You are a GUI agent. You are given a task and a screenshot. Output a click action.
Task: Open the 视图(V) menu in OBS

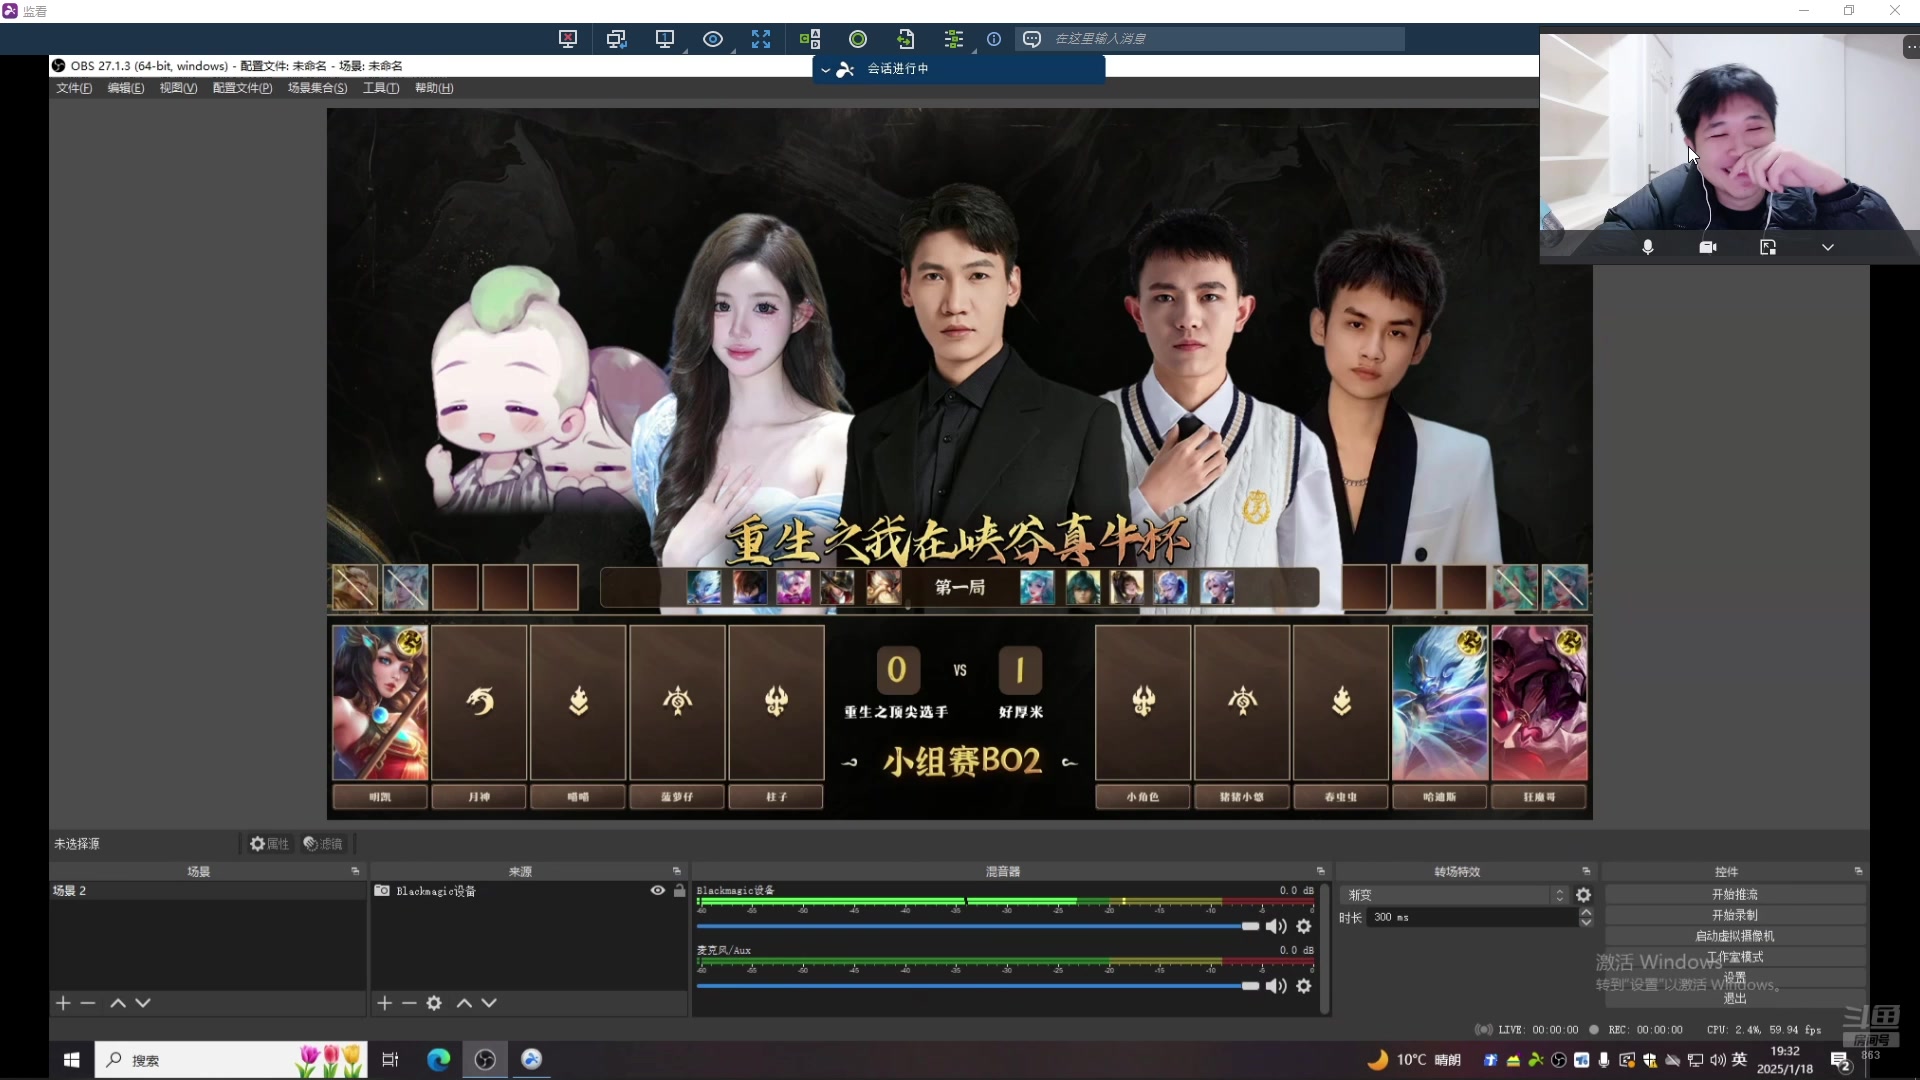pyautogui.click(x=178, y=88)
